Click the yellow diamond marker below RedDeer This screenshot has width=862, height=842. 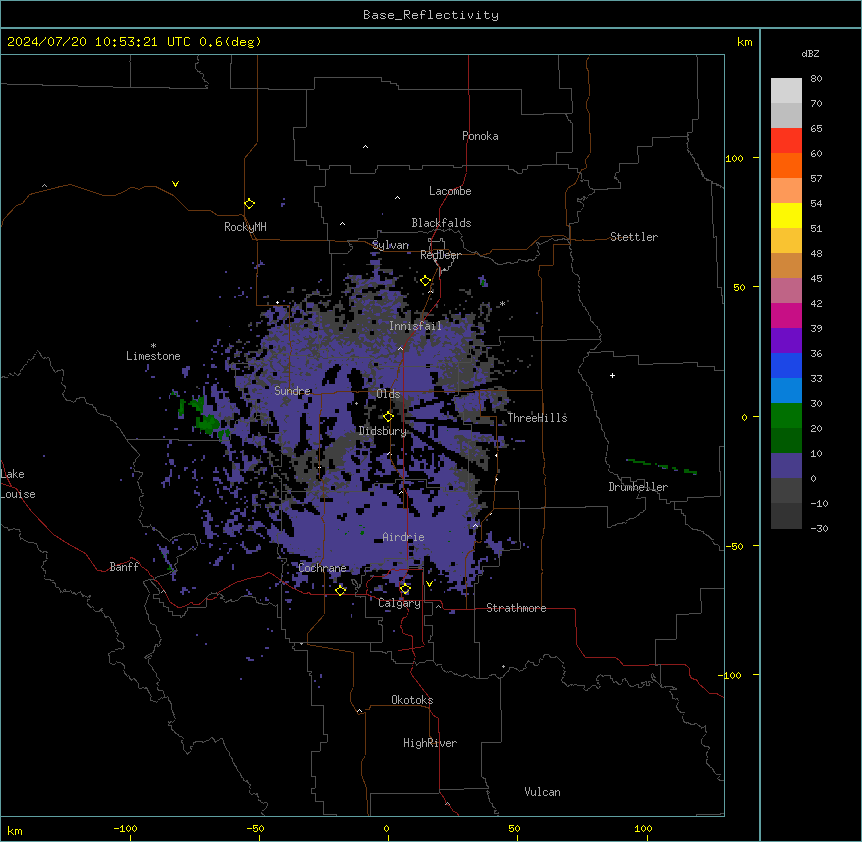coord(426,281)
